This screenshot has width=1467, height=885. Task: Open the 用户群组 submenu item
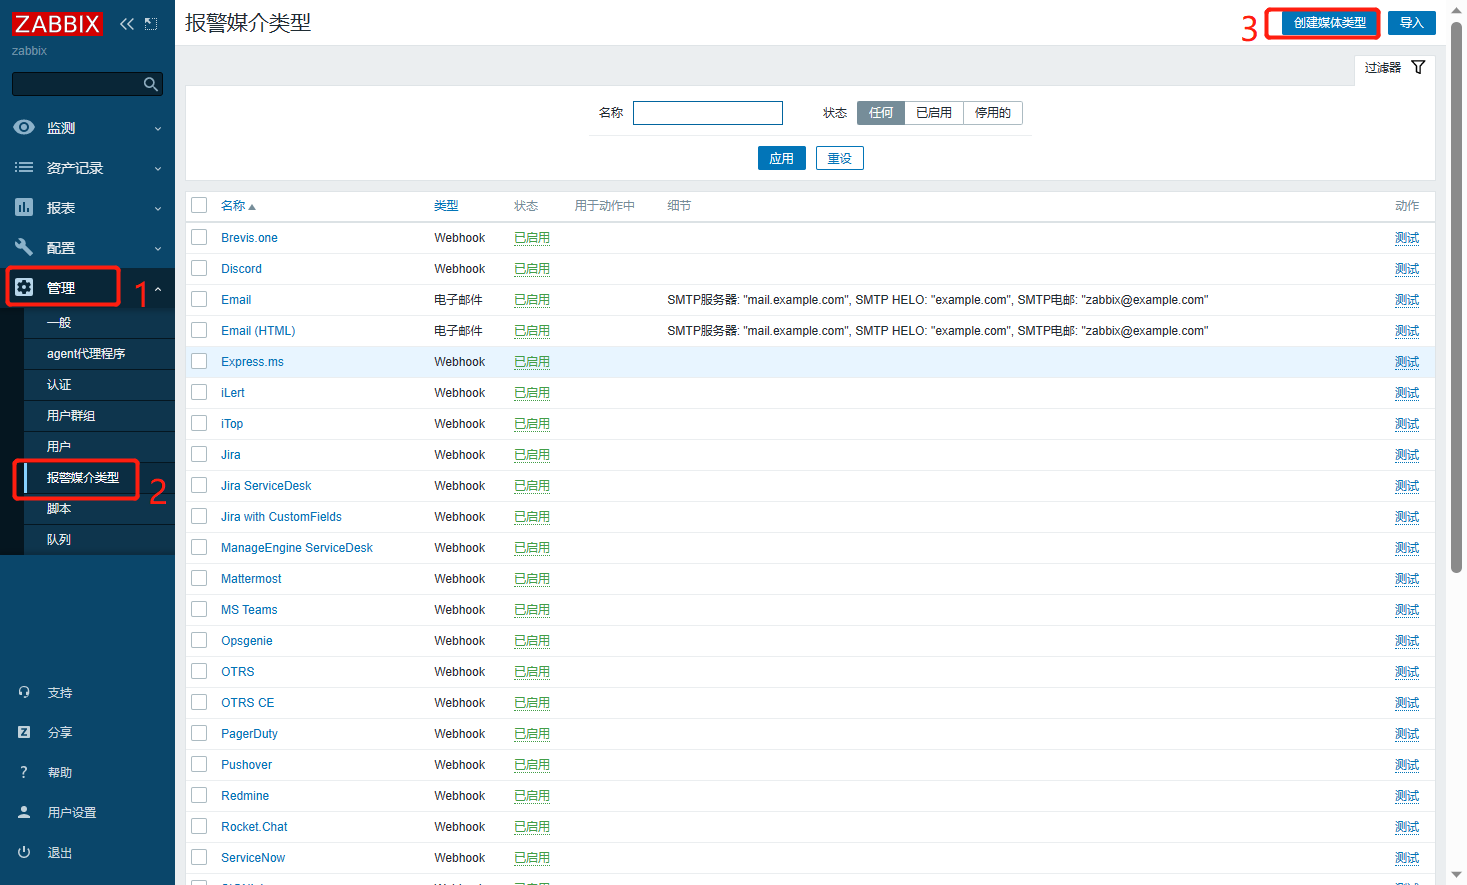pyautogui.click(x=99, y=416)
